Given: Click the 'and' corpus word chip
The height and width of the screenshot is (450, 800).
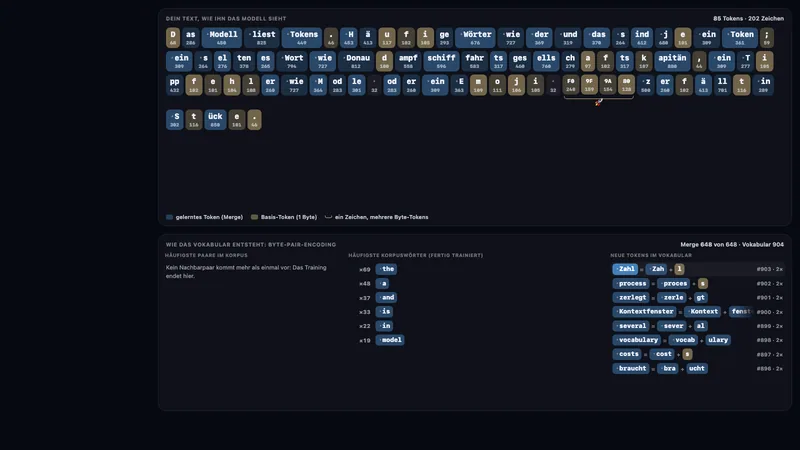Looking at the screenshot, I should (386, 297).
